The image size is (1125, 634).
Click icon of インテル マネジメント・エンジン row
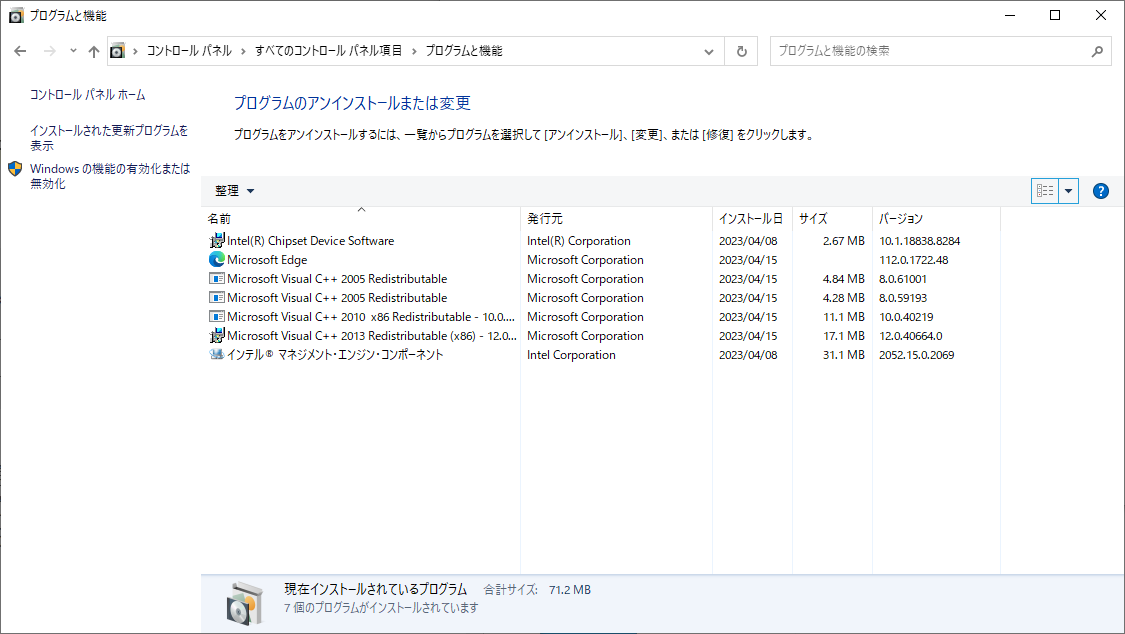[217, 354]
